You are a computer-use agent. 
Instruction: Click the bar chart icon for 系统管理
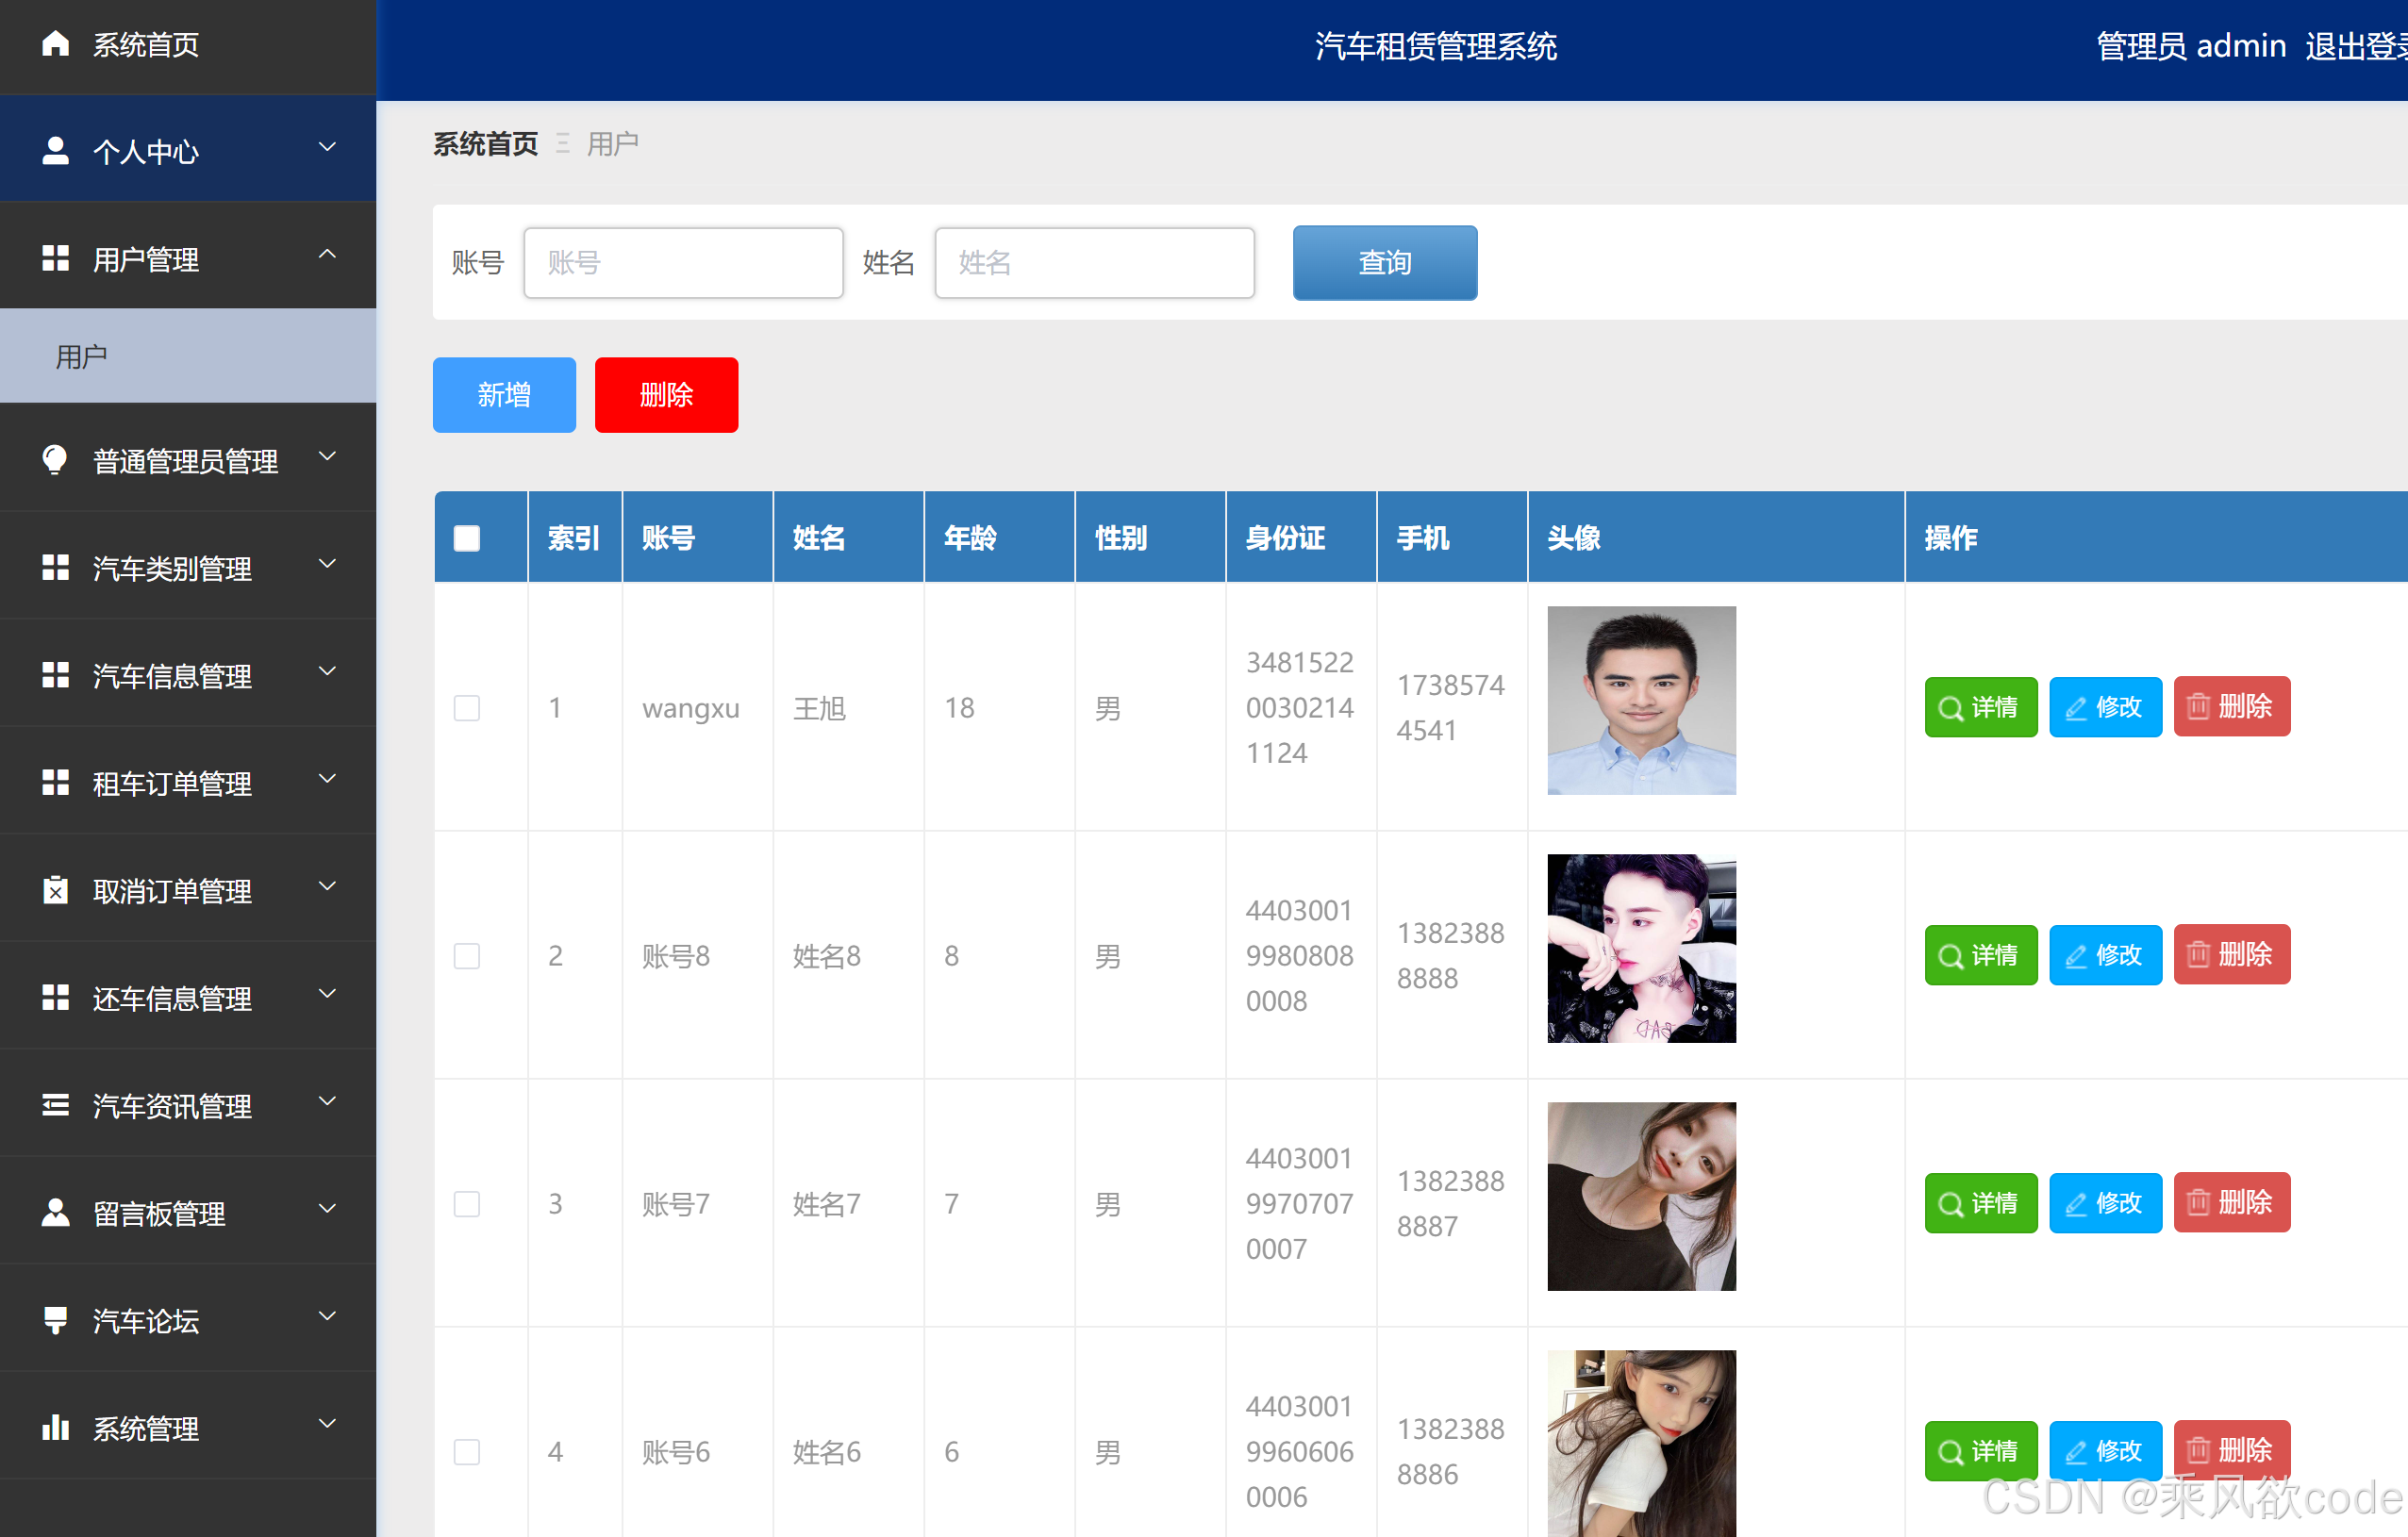(55, 1427)
